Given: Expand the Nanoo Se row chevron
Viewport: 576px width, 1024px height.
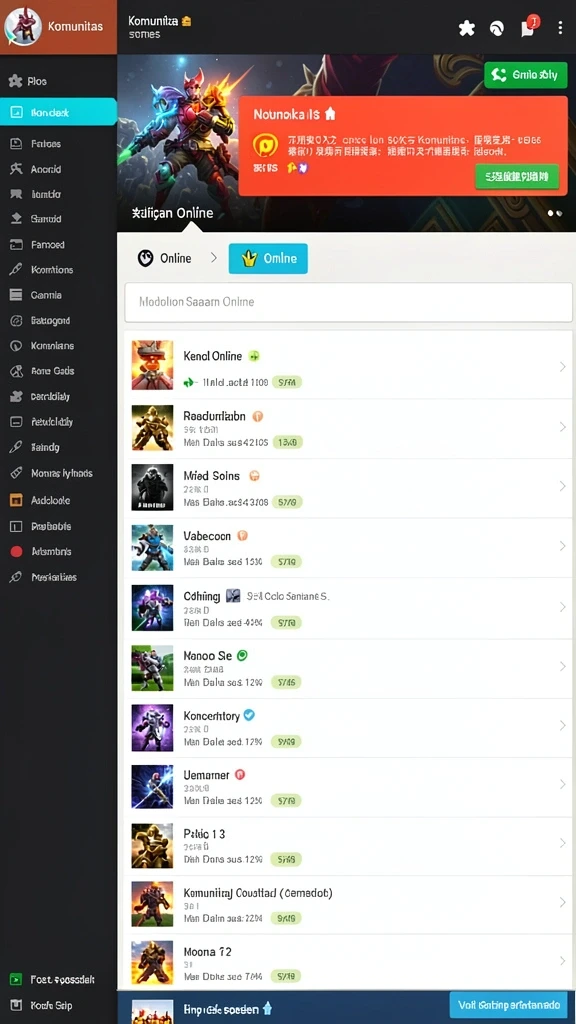Looking at the screenshot, I should pos(562,666).
